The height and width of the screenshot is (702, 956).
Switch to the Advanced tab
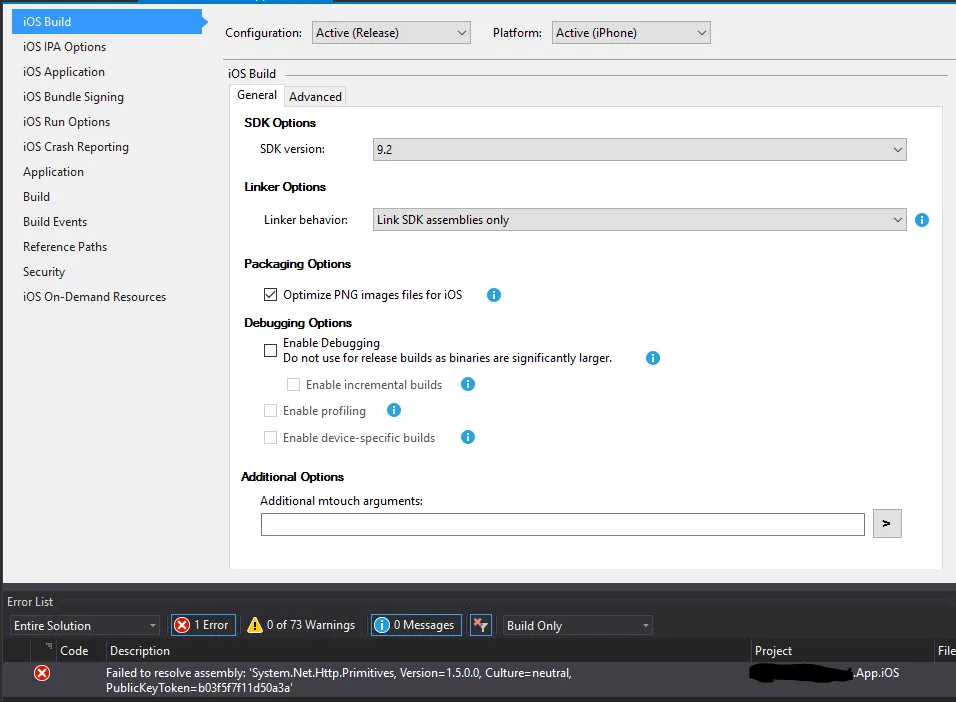315,97
